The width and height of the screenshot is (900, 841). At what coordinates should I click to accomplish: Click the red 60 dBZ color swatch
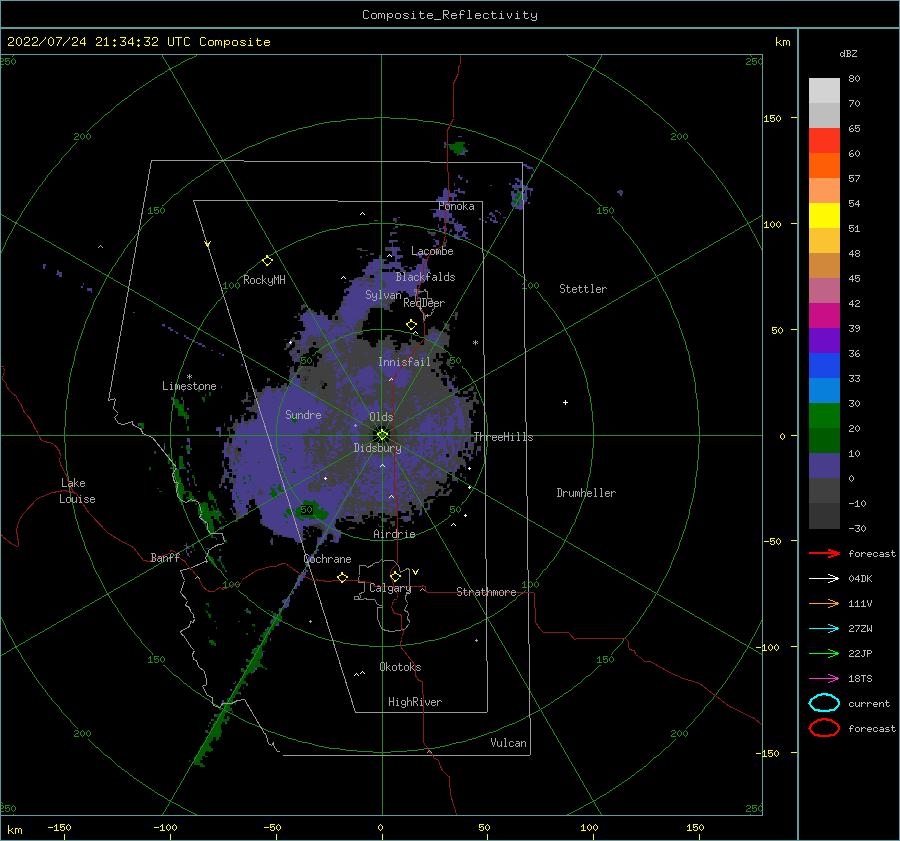[x=824, y=141]
